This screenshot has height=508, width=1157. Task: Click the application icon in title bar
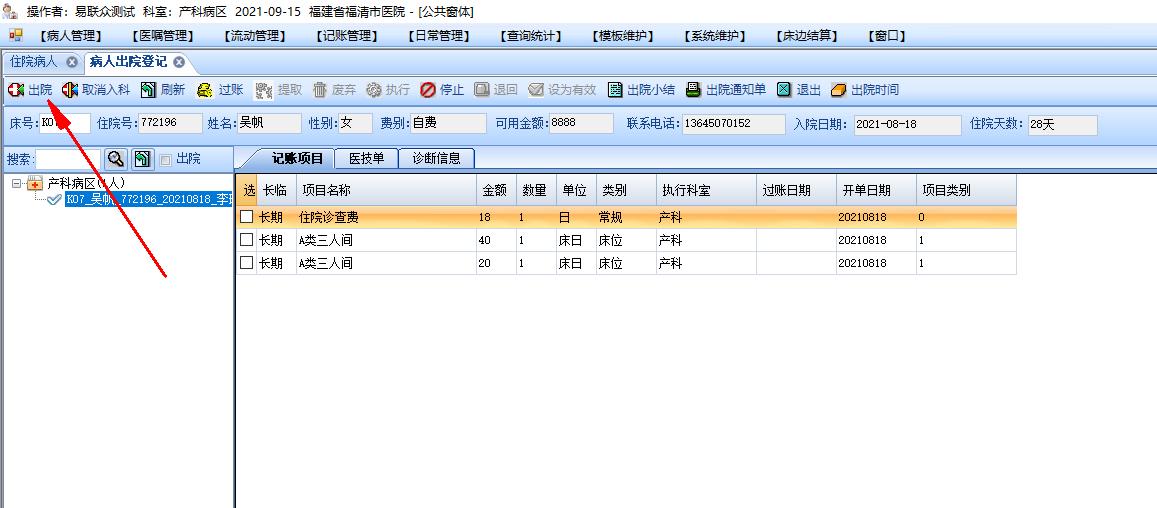(10, 11)
